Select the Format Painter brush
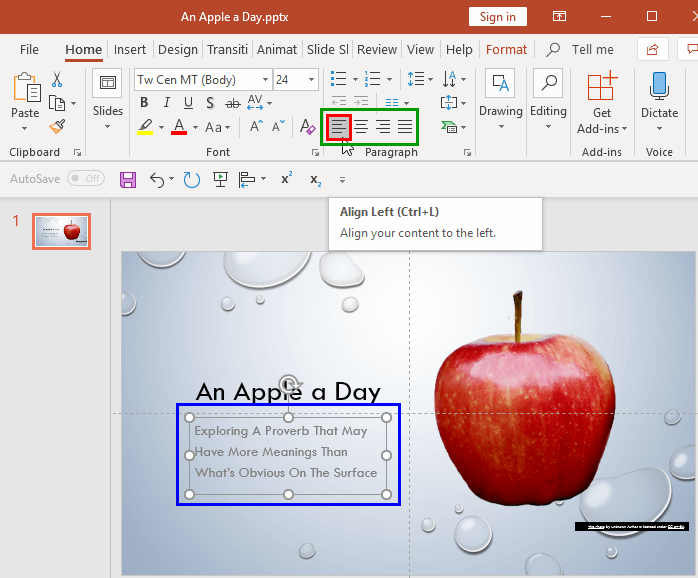This screenshot has height=578, width=698. (57, 126)
